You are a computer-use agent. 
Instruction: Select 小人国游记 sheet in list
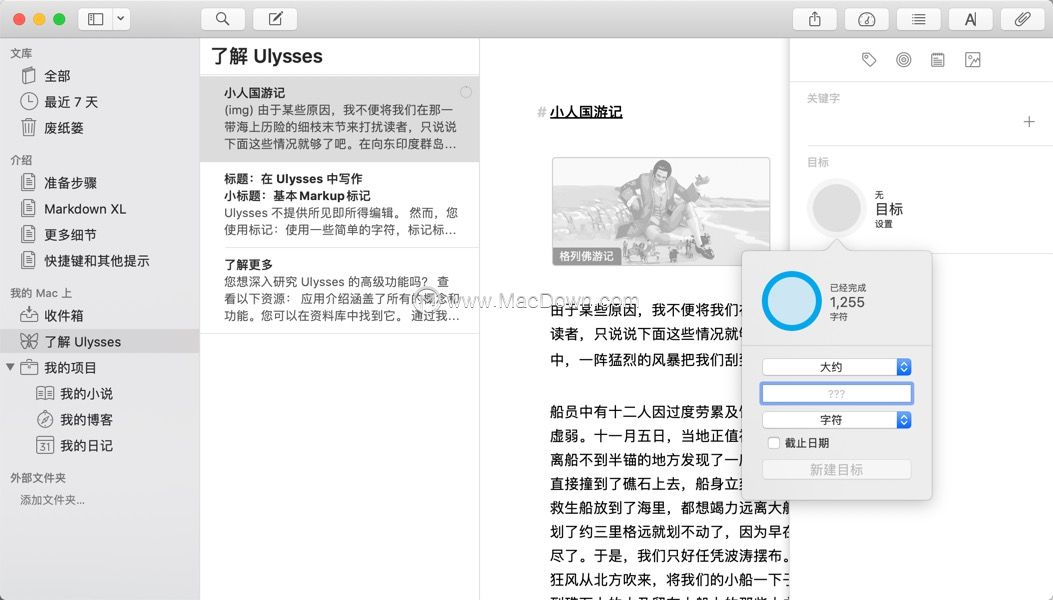tap(340, 119)
